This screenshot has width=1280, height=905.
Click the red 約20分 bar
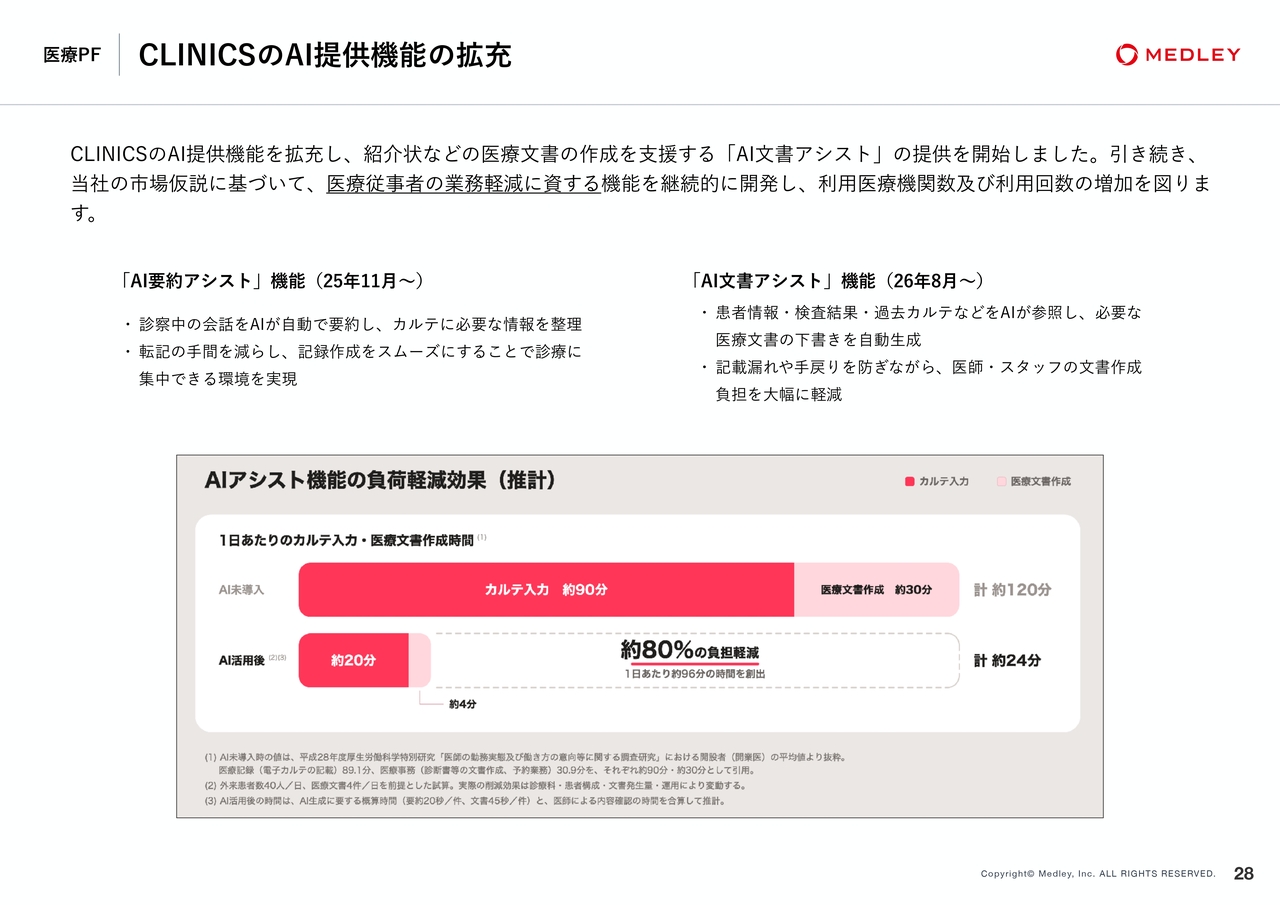354,660
